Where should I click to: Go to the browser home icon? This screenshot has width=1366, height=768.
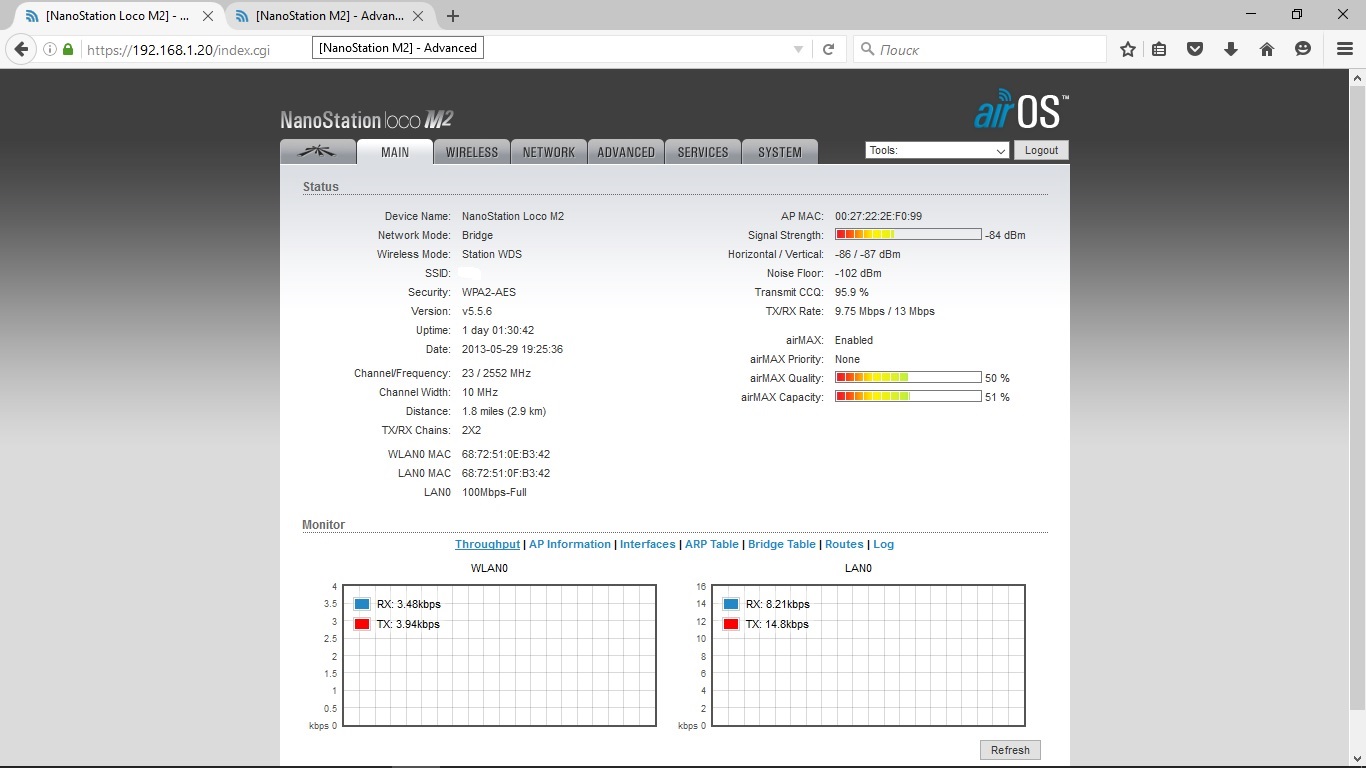pos(1267,49)
